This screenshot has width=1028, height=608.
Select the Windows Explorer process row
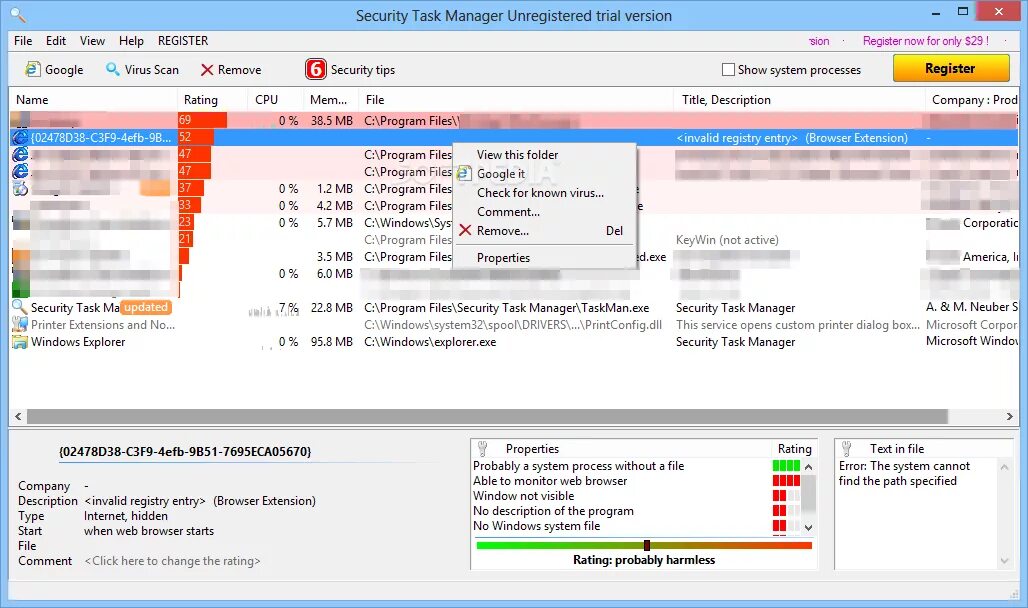[x=514, y=342]
